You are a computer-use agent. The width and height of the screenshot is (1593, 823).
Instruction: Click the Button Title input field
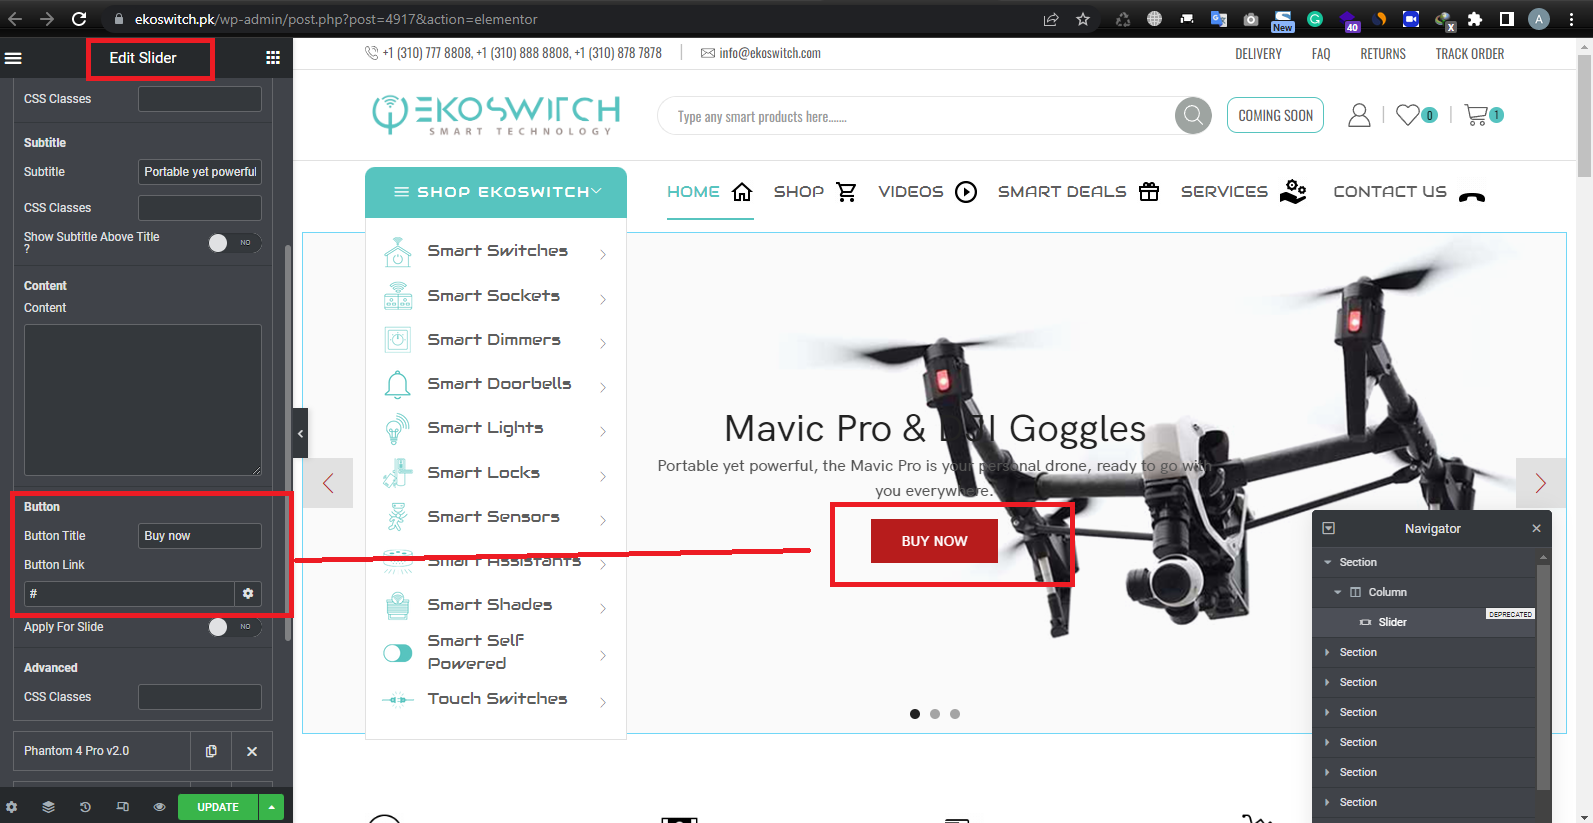(200, 536)
